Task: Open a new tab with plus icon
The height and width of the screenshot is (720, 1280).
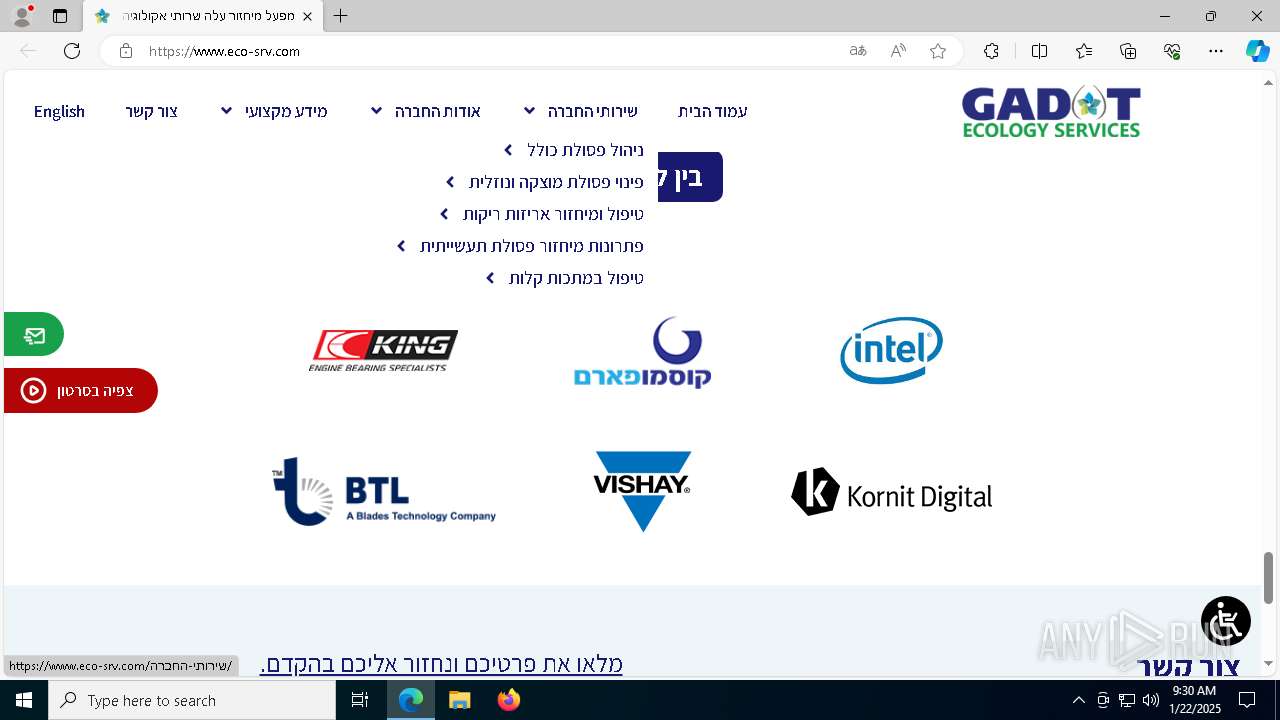Action: click(x=341, y=16)
